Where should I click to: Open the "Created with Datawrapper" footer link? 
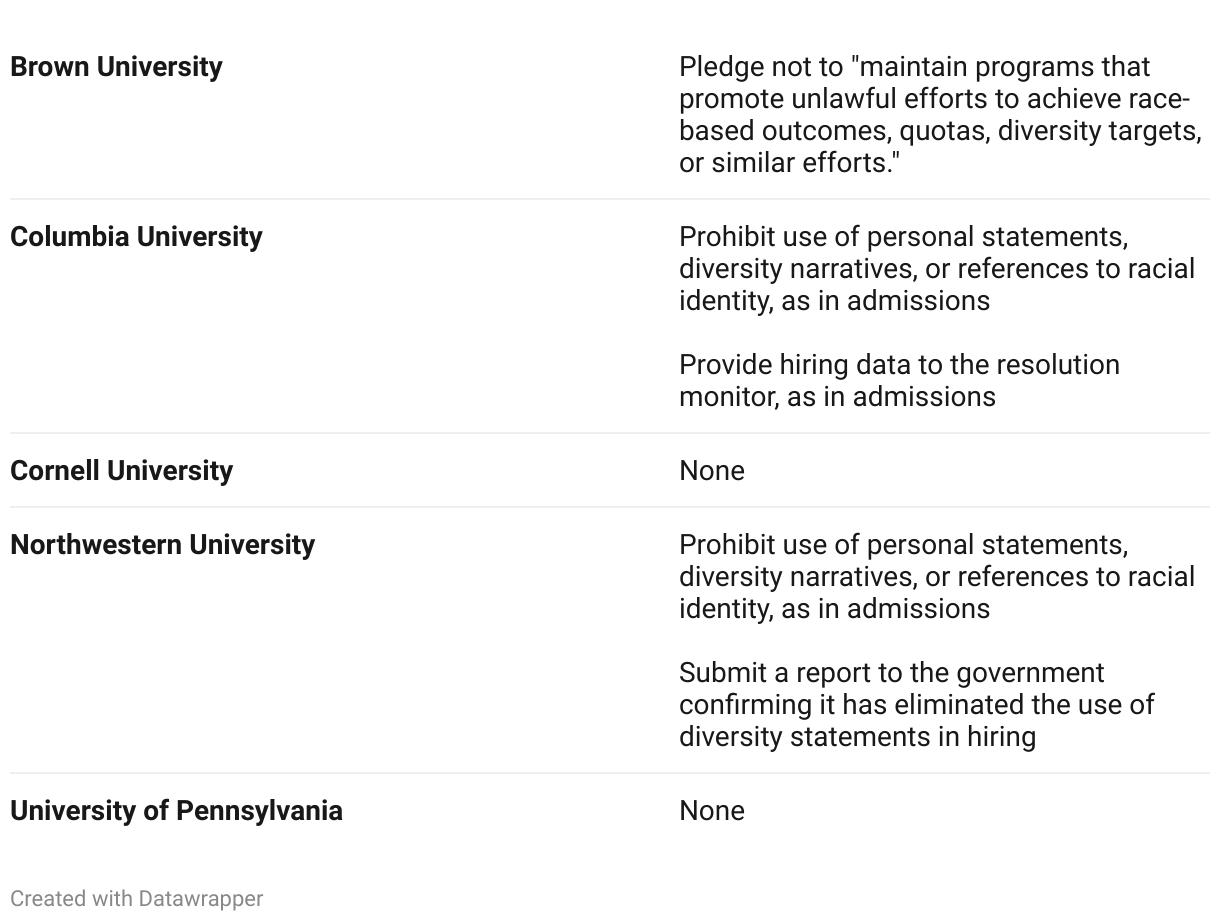(x=137, y=899)
